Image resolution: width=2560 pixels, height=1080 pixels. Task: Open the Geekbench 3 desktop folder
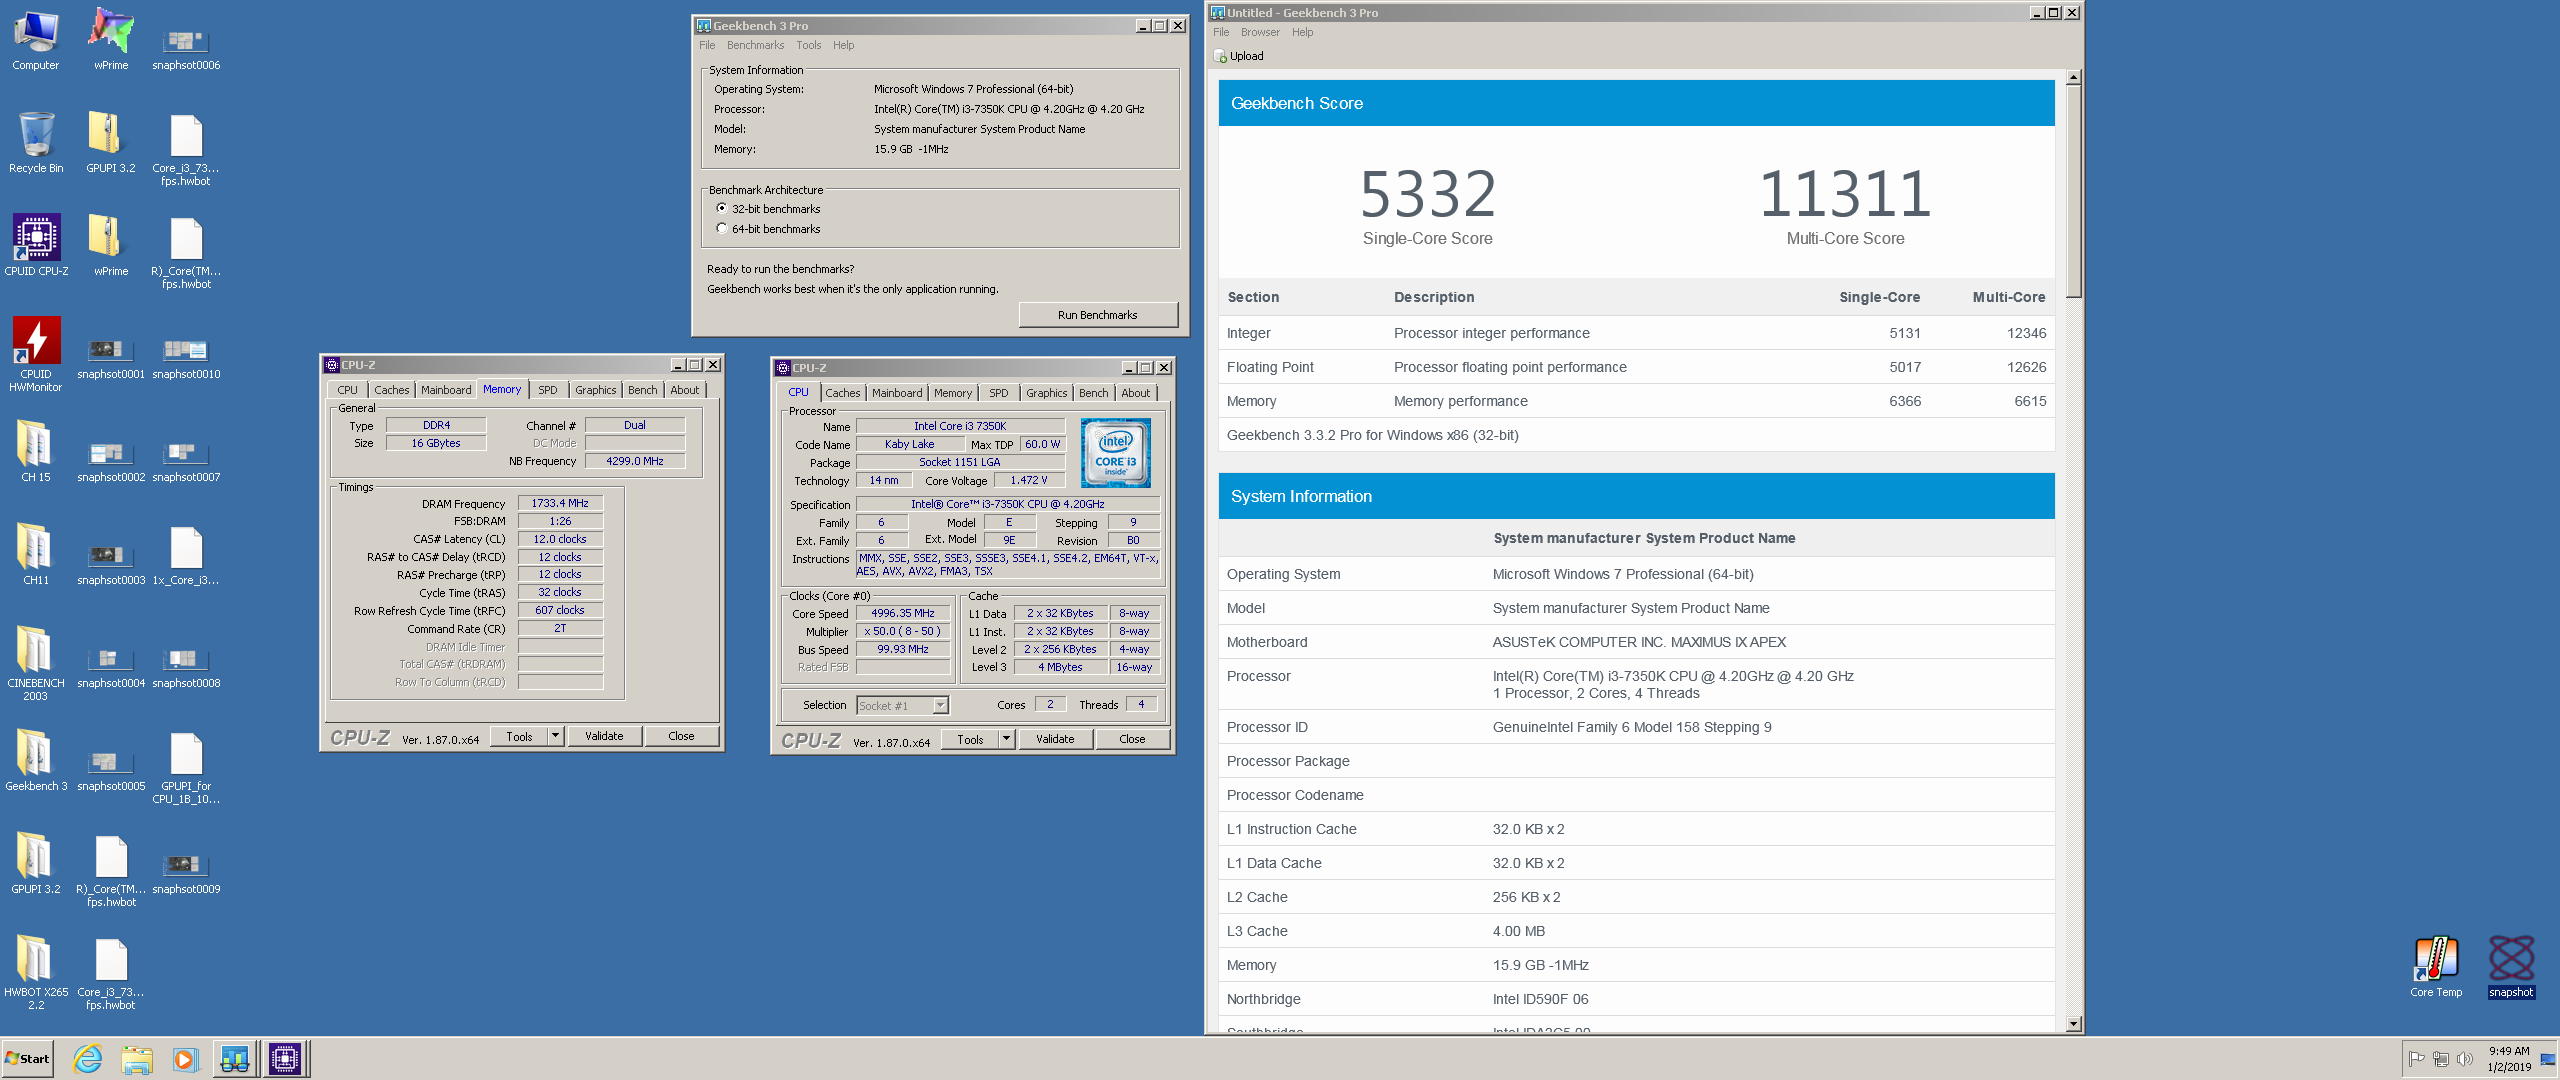pyautogui.click(x=36, y=761)
